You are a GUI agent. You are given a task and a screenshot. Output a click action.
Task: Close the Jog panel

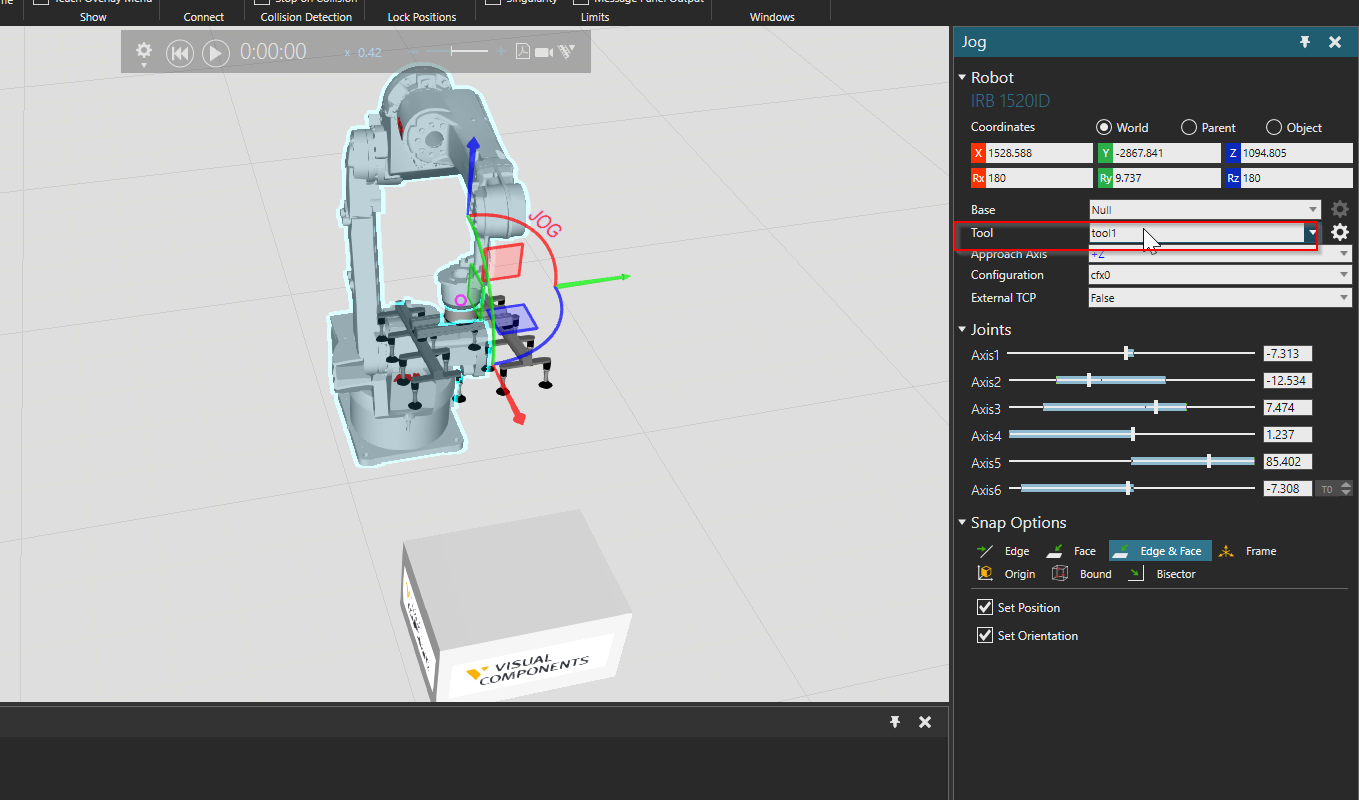click(1335, 42)
